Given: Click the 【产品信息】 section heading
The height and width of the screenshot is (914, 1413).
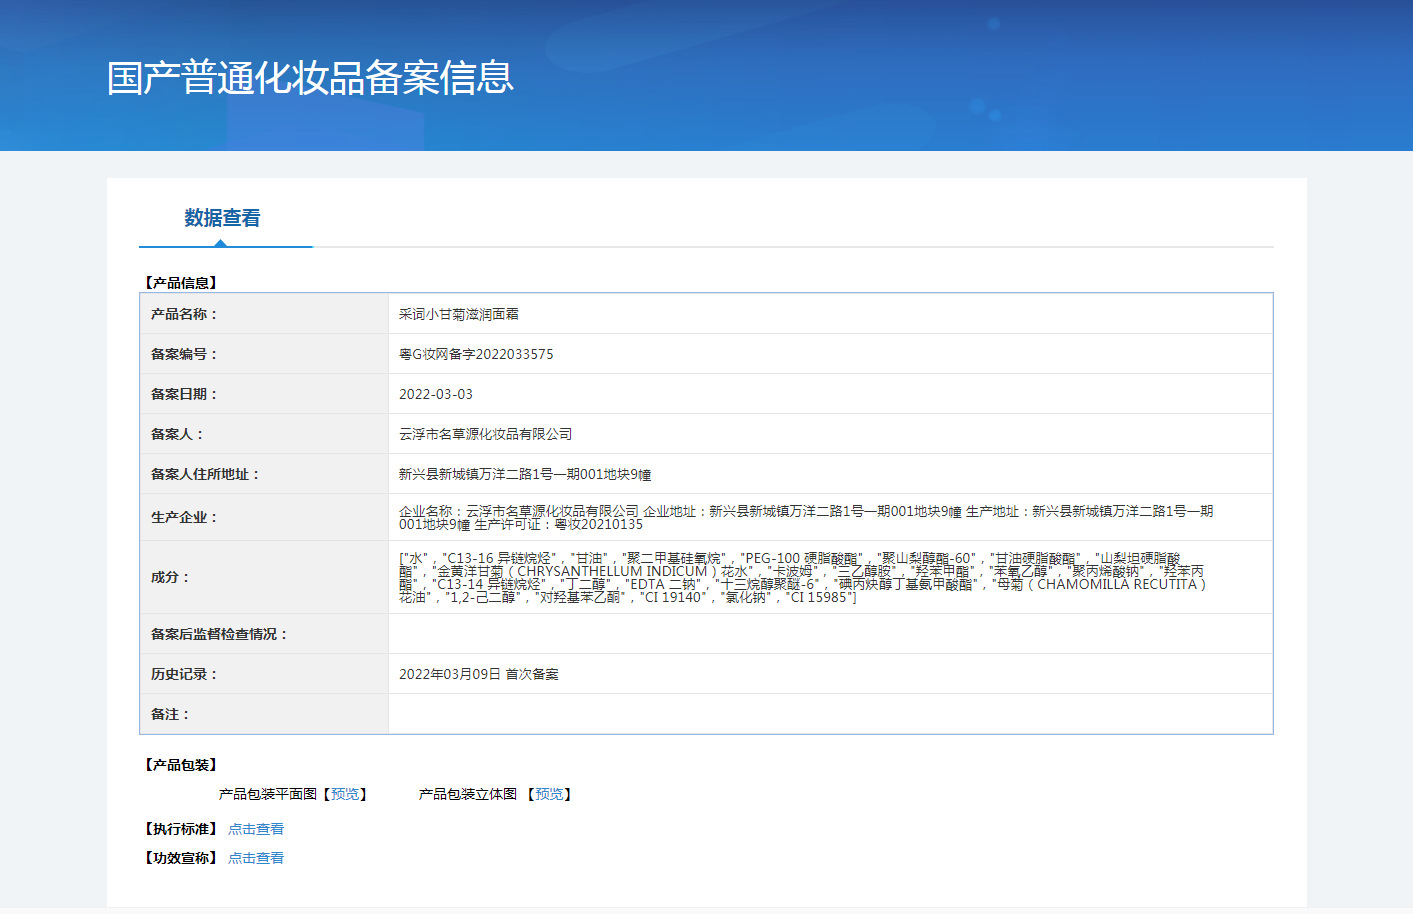Looking at the screenshot, I should 181,283.
